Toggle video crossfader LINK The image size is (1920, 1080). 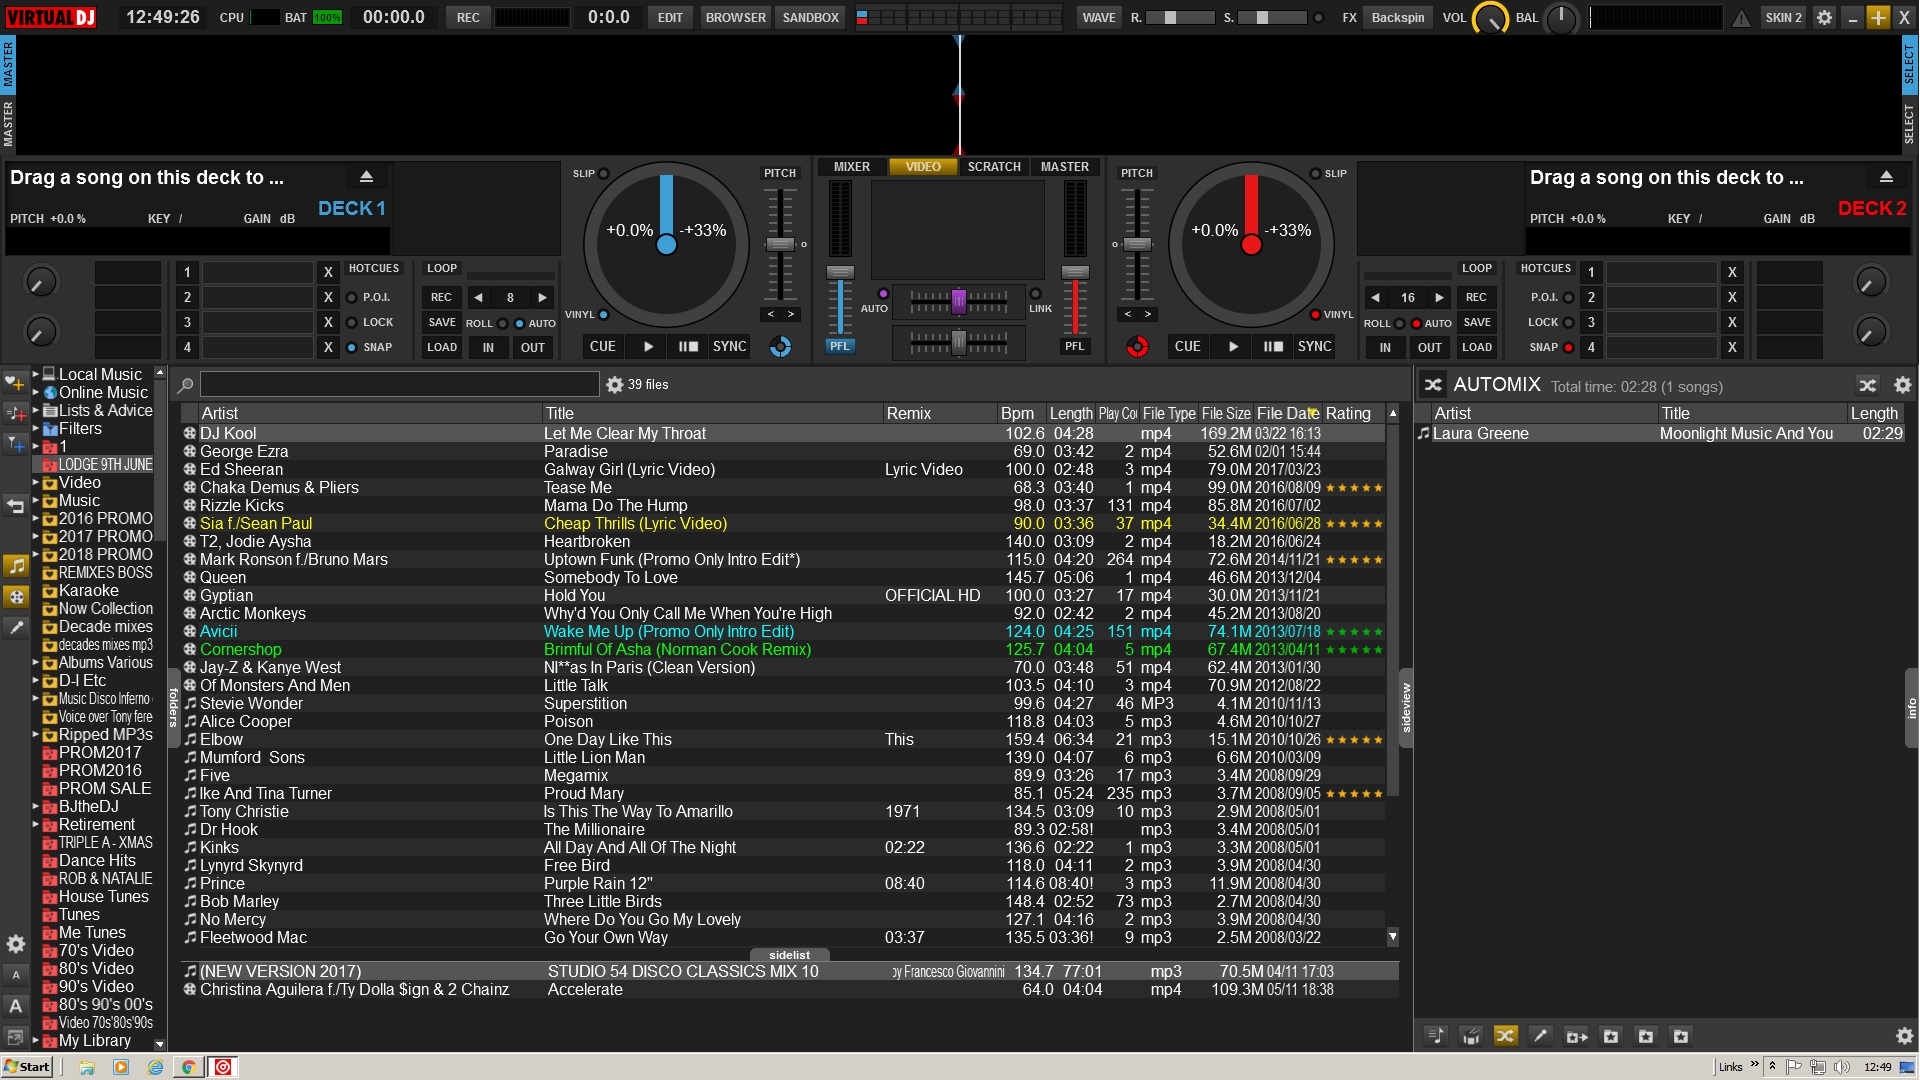pyautogui.click(x=1035, y=294)
